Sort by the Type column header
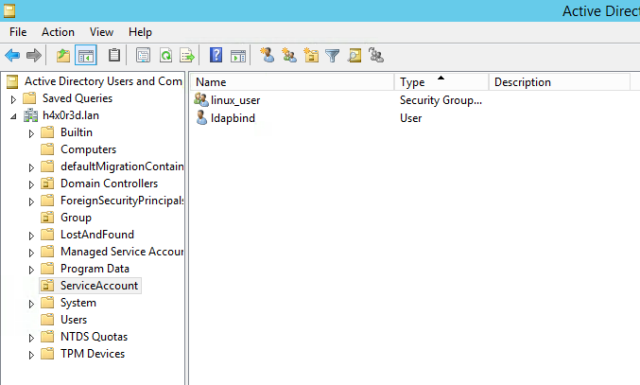This screenshot has width=640, height=385. [442, 82]
